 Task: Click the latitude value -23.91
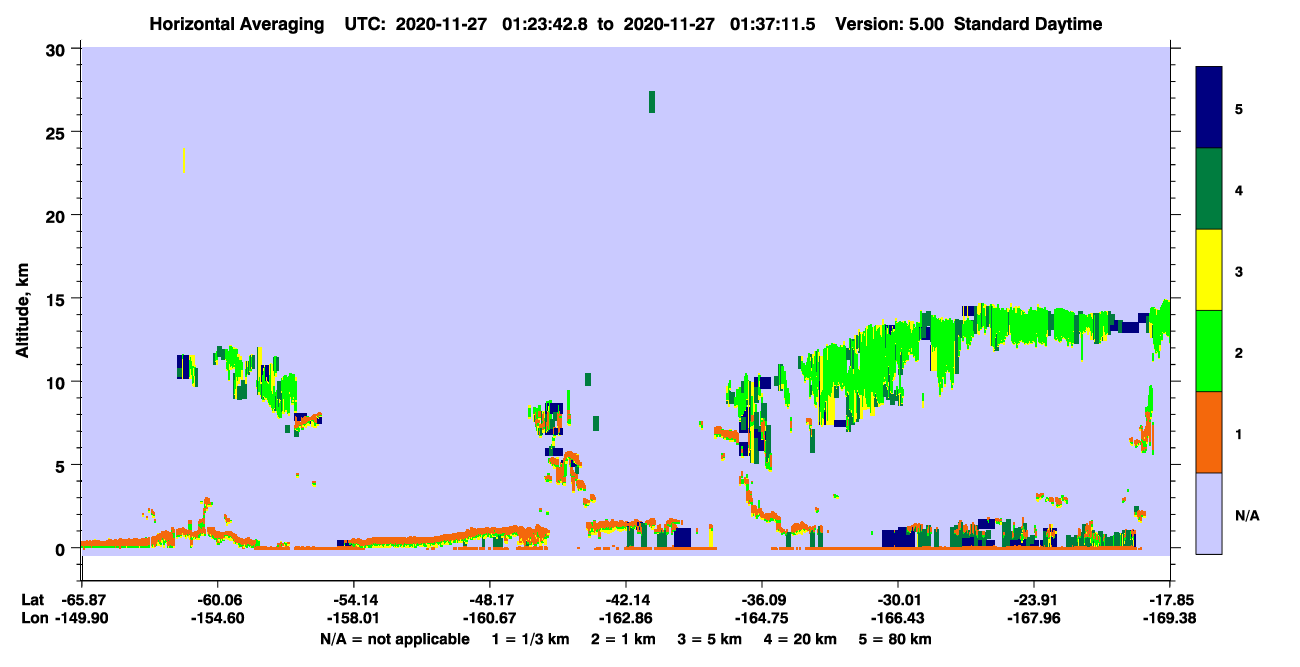tap(1034, 600)
